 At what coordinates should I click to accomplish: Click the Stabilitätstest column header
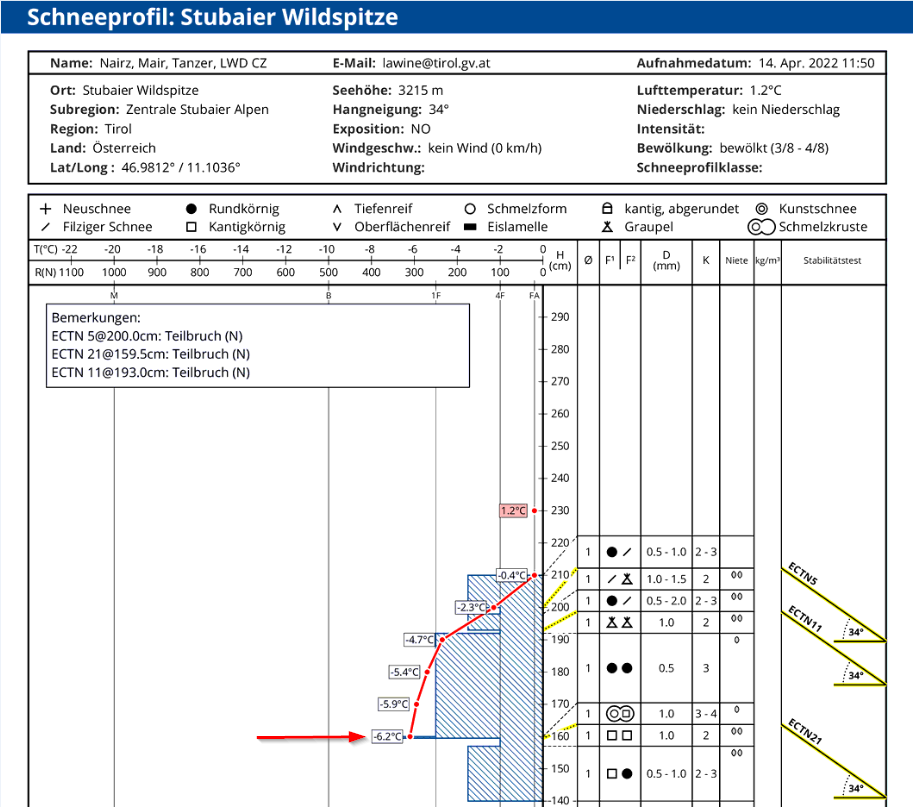(x=832, y=260)
